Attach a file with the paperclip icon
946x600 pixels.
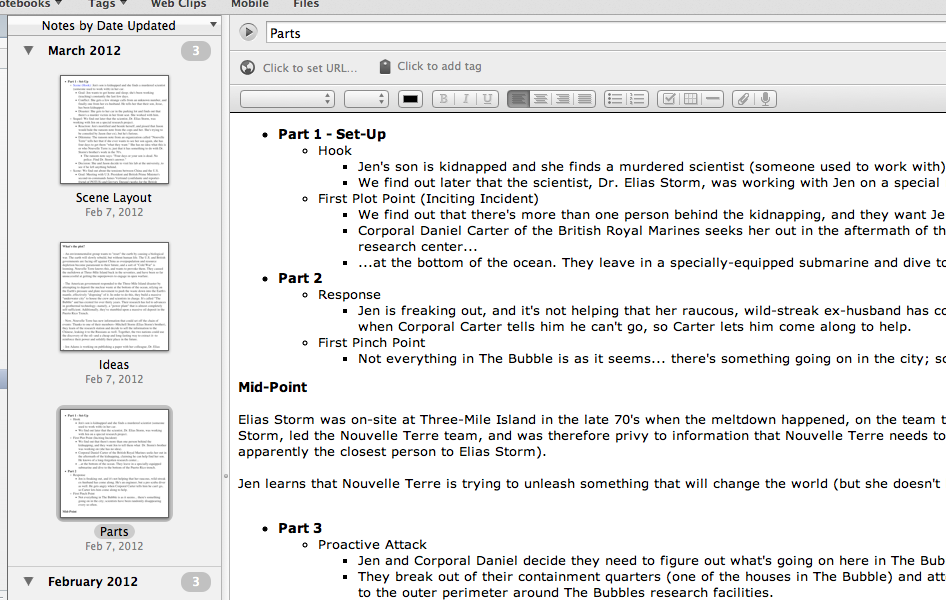tap(743, 99)
